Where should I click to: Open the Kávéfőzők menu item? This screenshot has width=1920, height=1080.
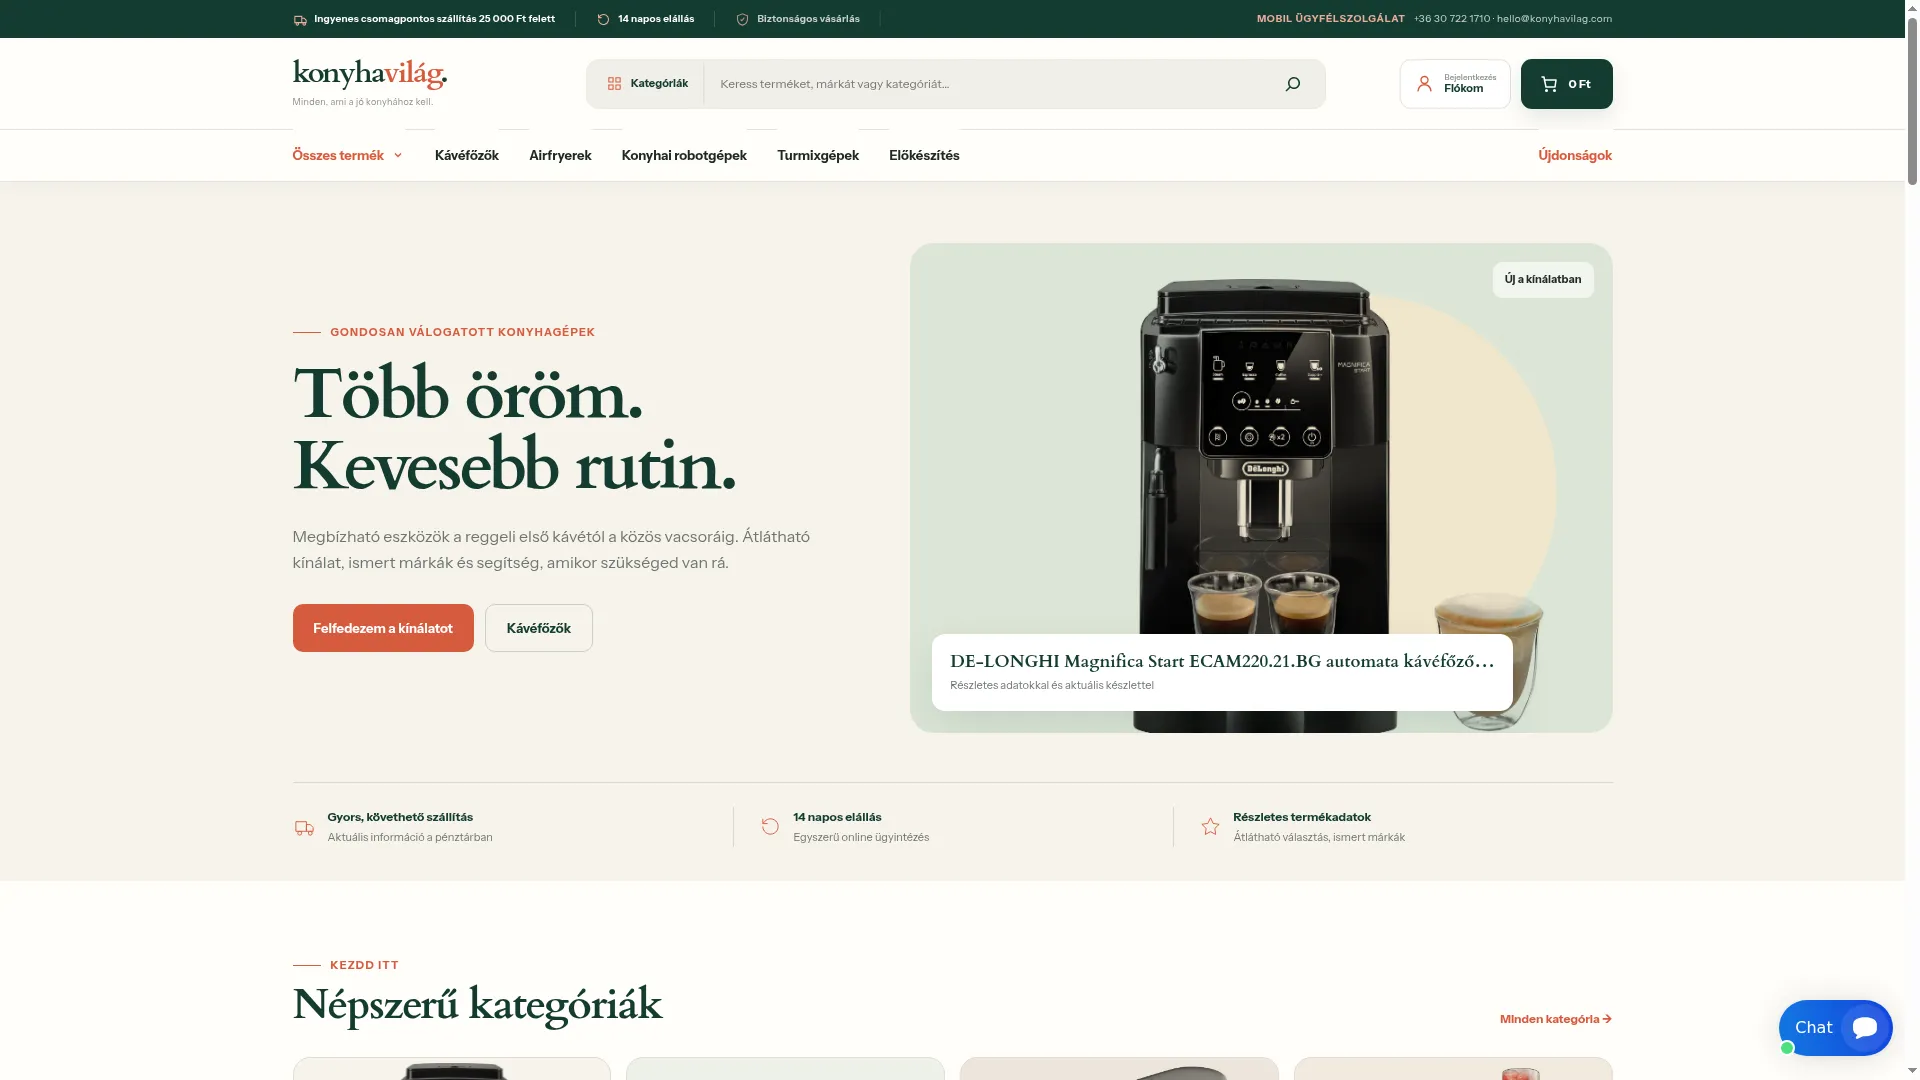pyautogui.click(x=467, y=156)
